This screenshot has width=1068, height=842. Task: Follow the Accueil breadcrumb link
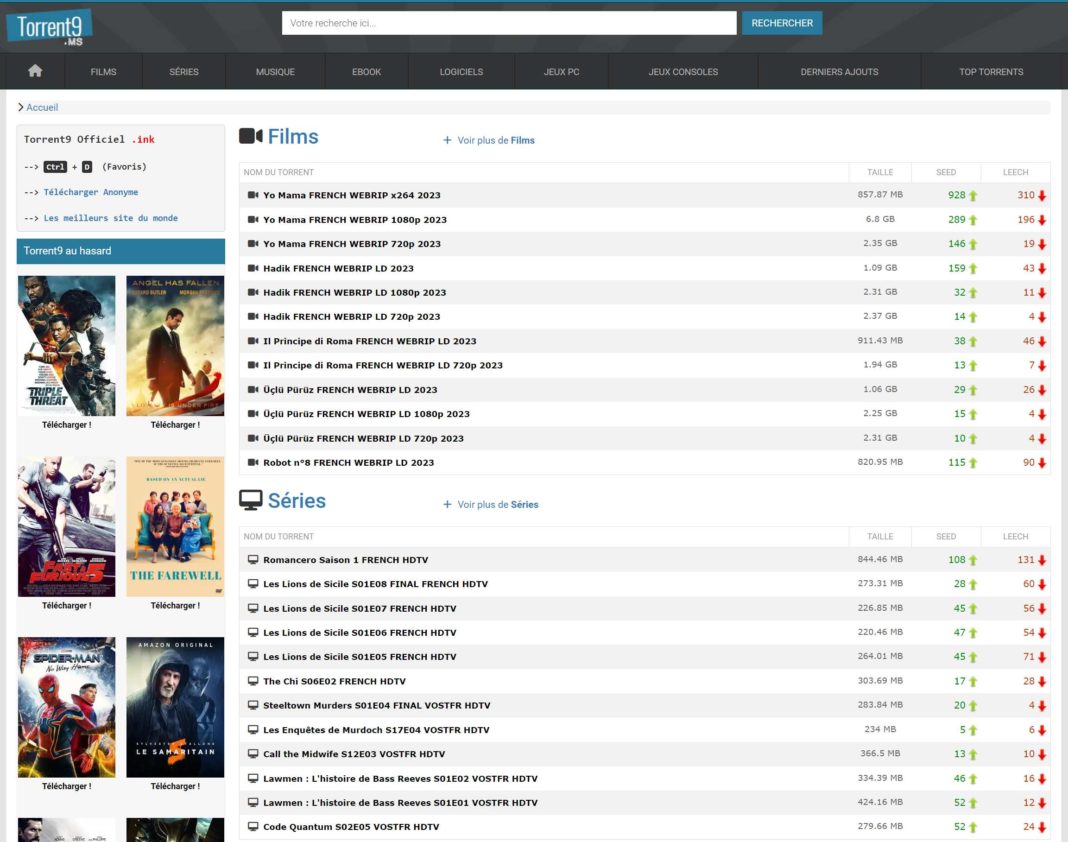42,108
